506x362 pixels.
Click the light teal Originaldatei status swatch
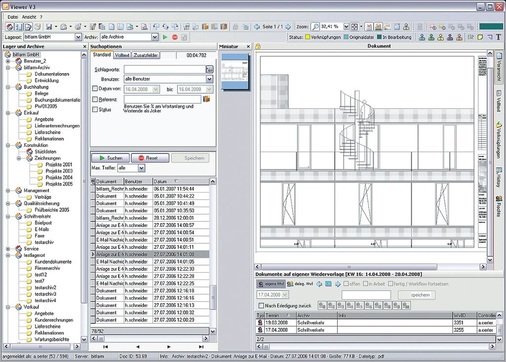point(346,37)
